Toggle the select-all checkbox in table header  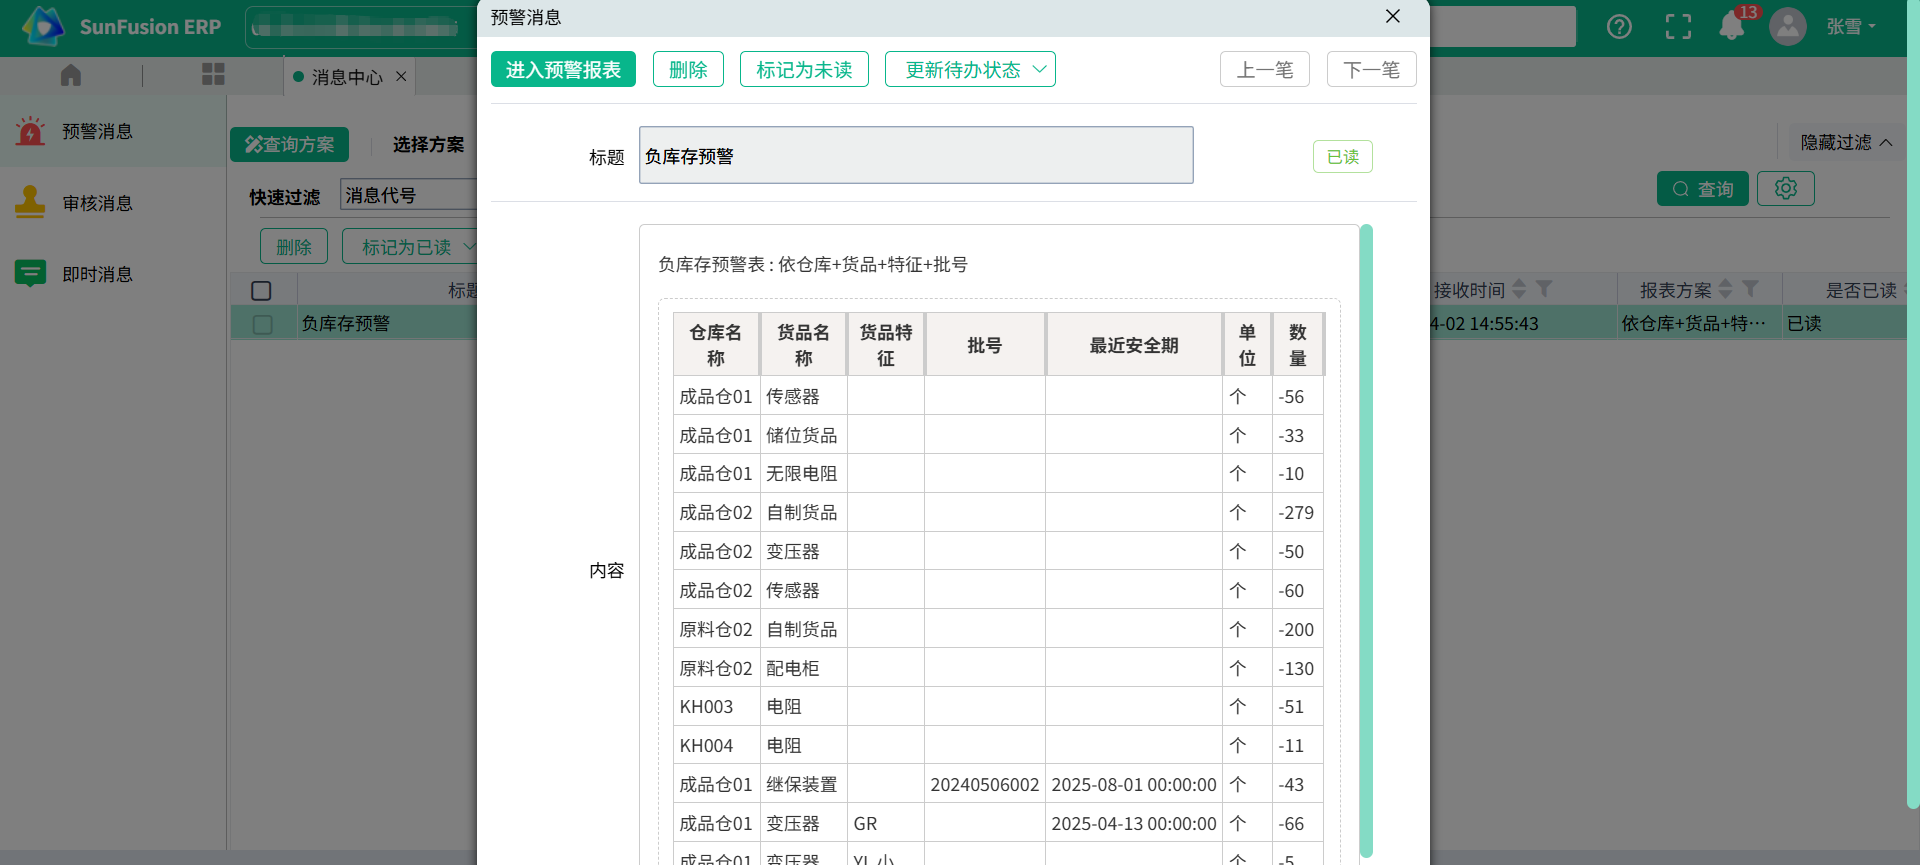[261, 291]
